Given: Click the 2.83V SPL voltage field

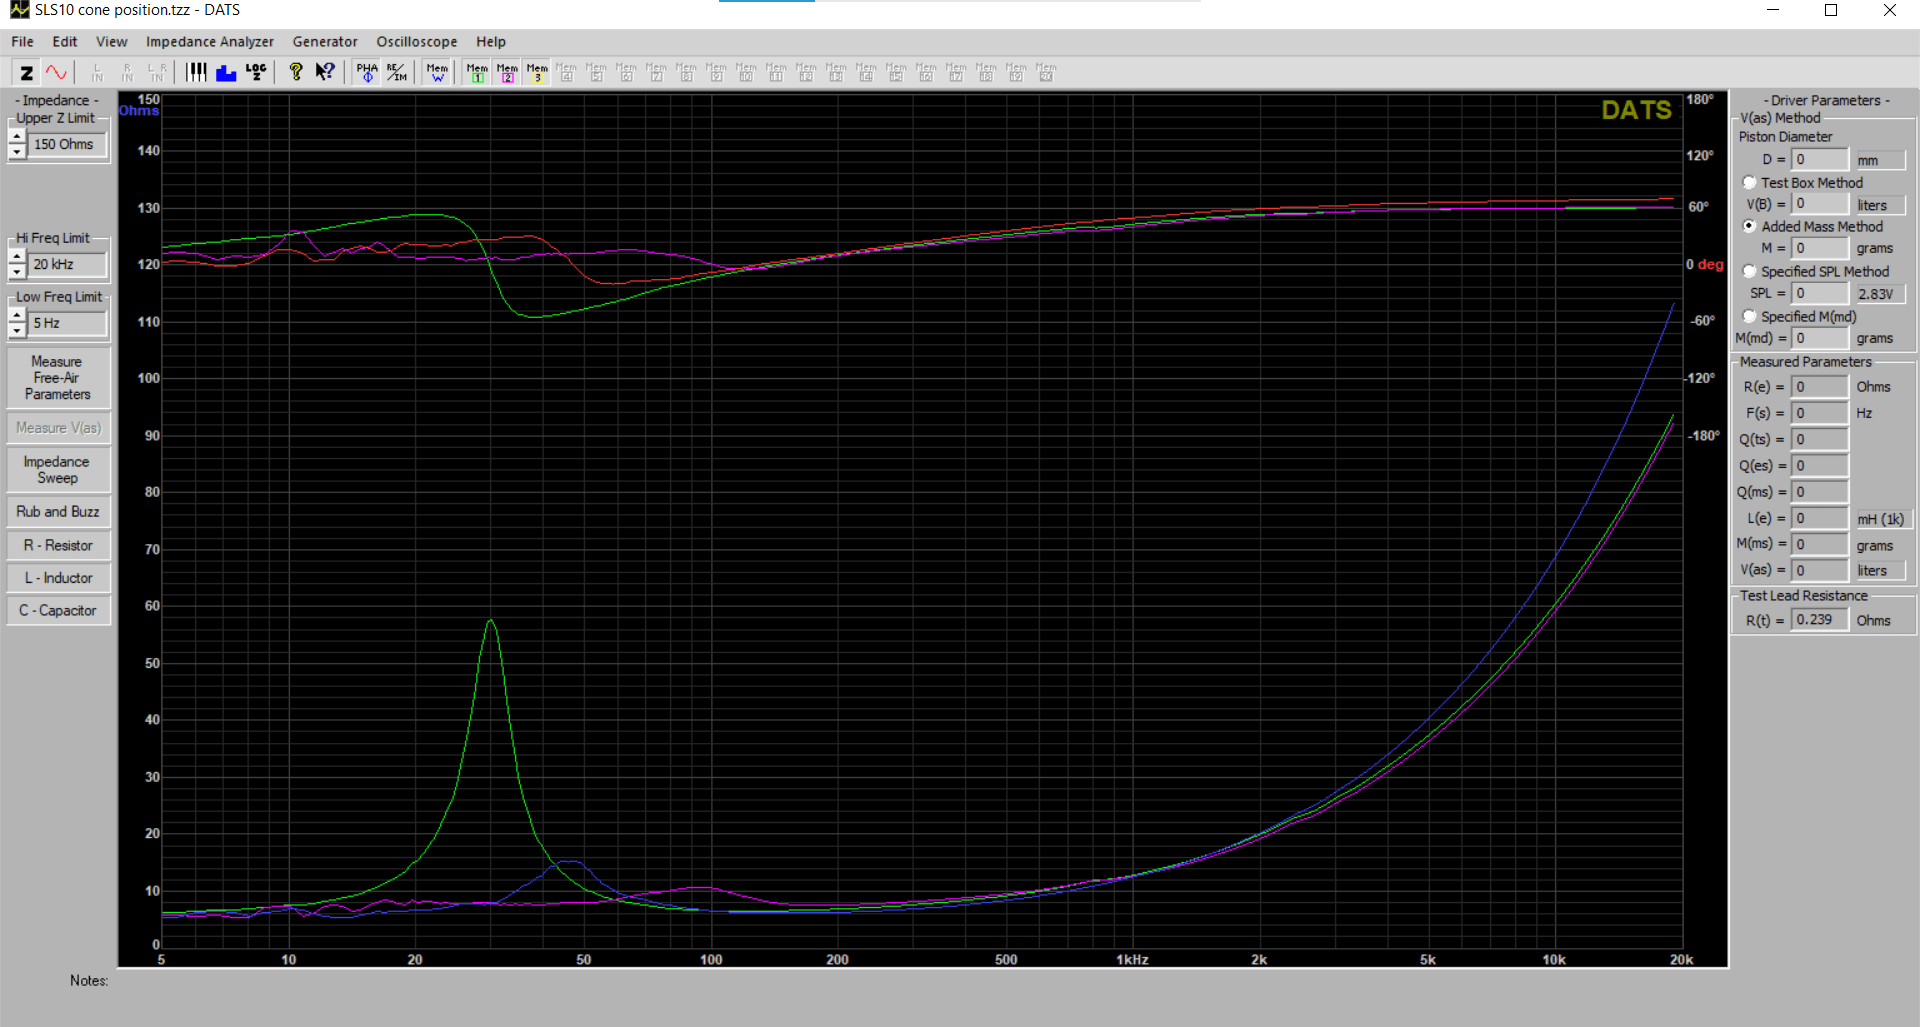Looking at the screenshot, I should 1879,294.
